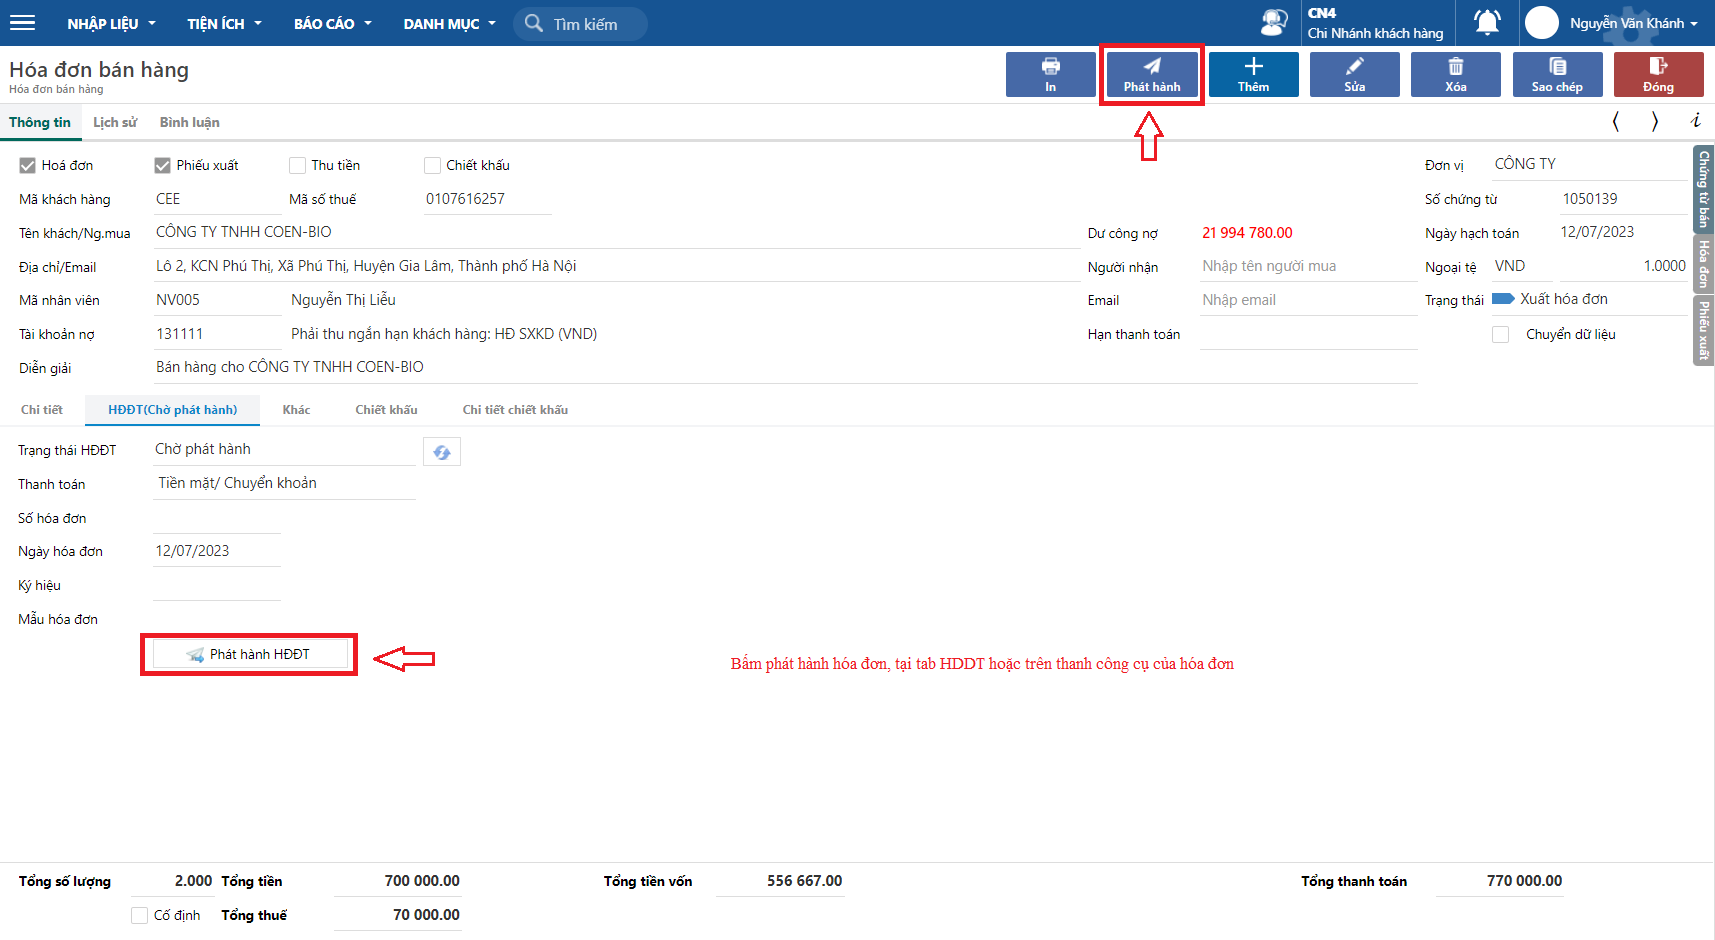Expand the Nguyễn Văn Khánh user menu
Image resolution: width=1715 pixels, height=940 pixels.
coord(1632,23)
